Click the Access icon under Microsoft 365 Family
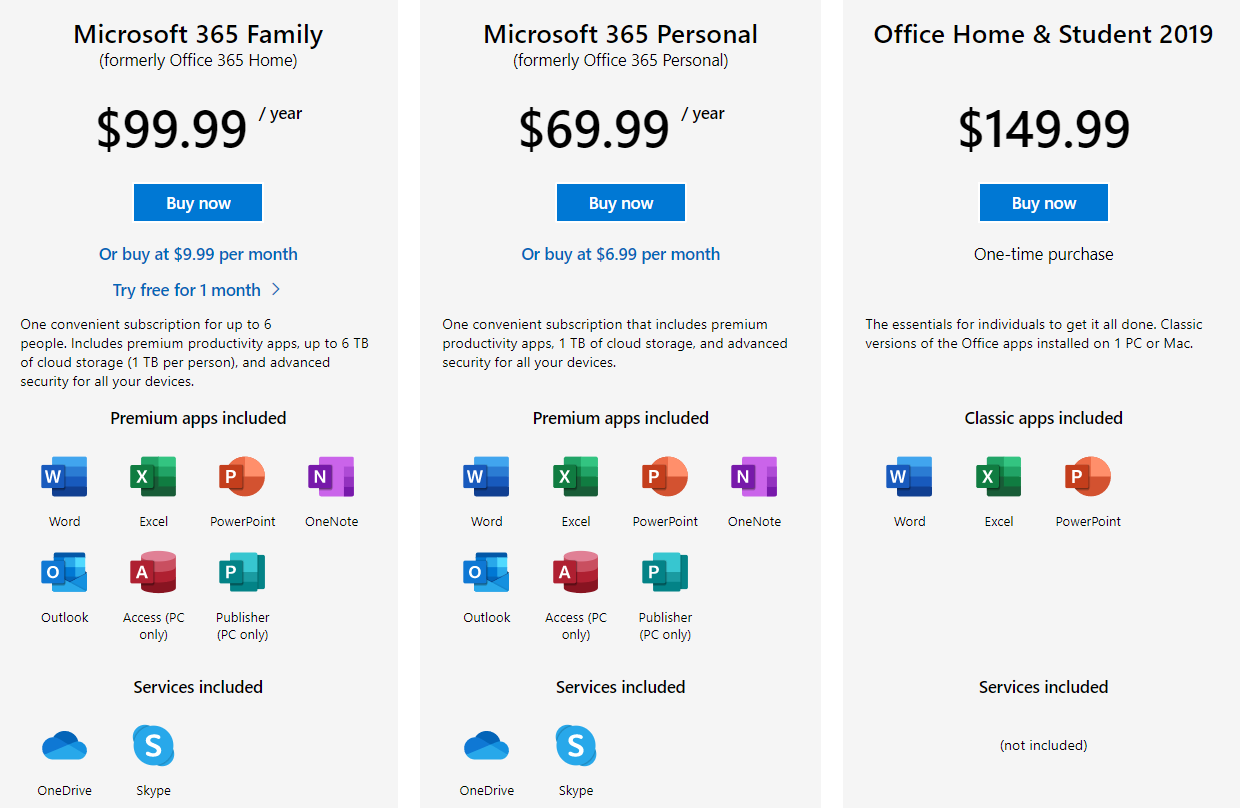 click(153, 572)
